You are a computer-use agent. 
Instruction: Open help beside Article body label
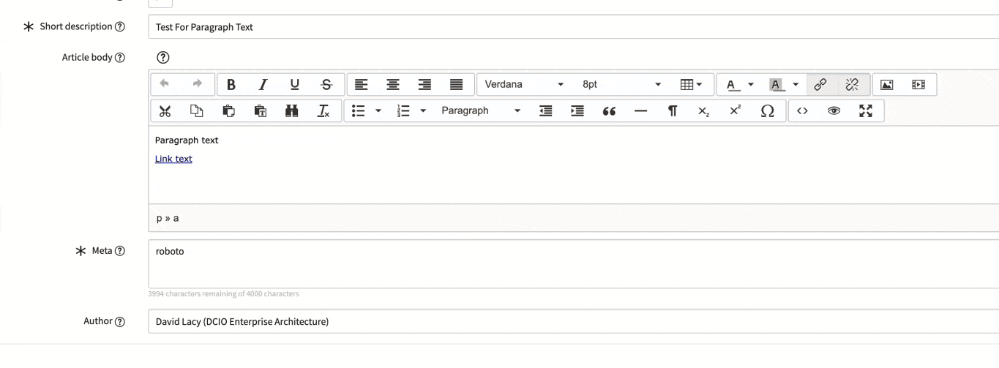click(x=120, y=57)
